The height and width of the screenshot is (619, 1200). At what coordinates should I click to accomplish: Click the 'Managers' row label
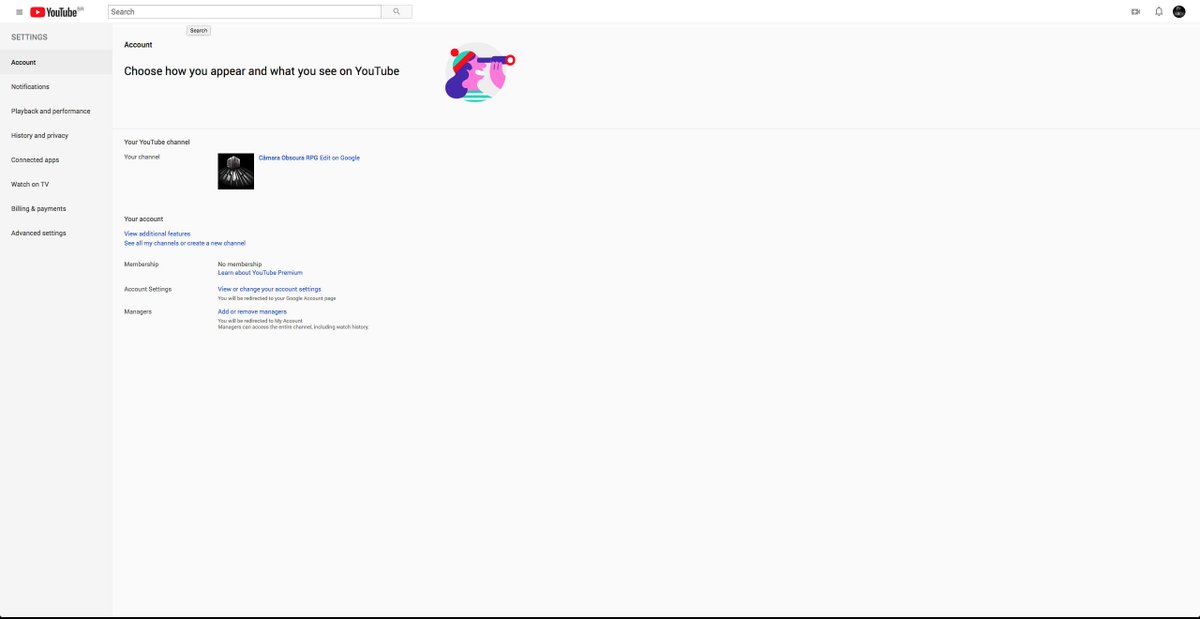[x=138, y=312]
